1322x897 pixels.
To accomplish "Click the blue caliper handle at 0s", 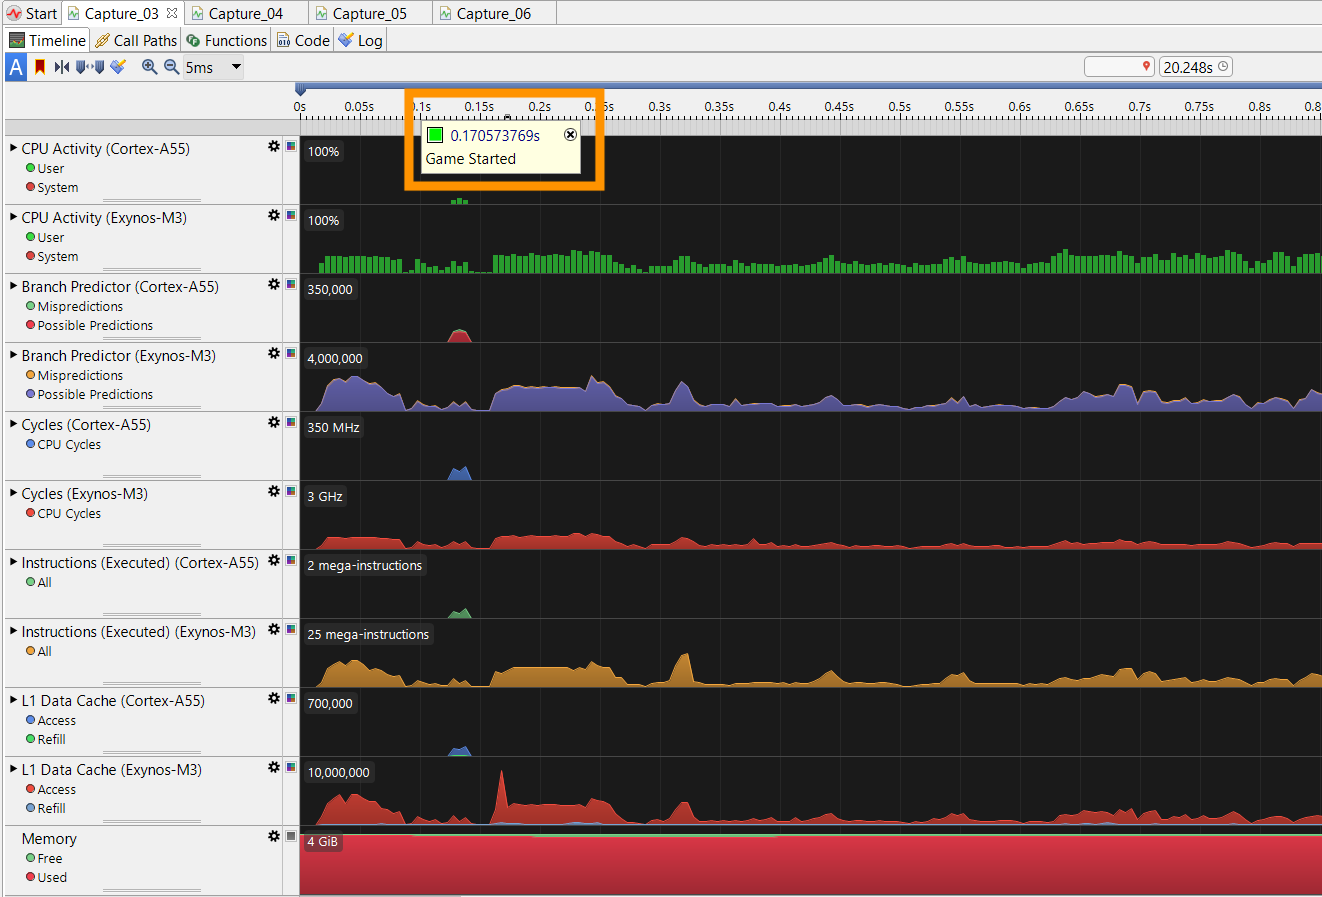I will pos(300,90).
